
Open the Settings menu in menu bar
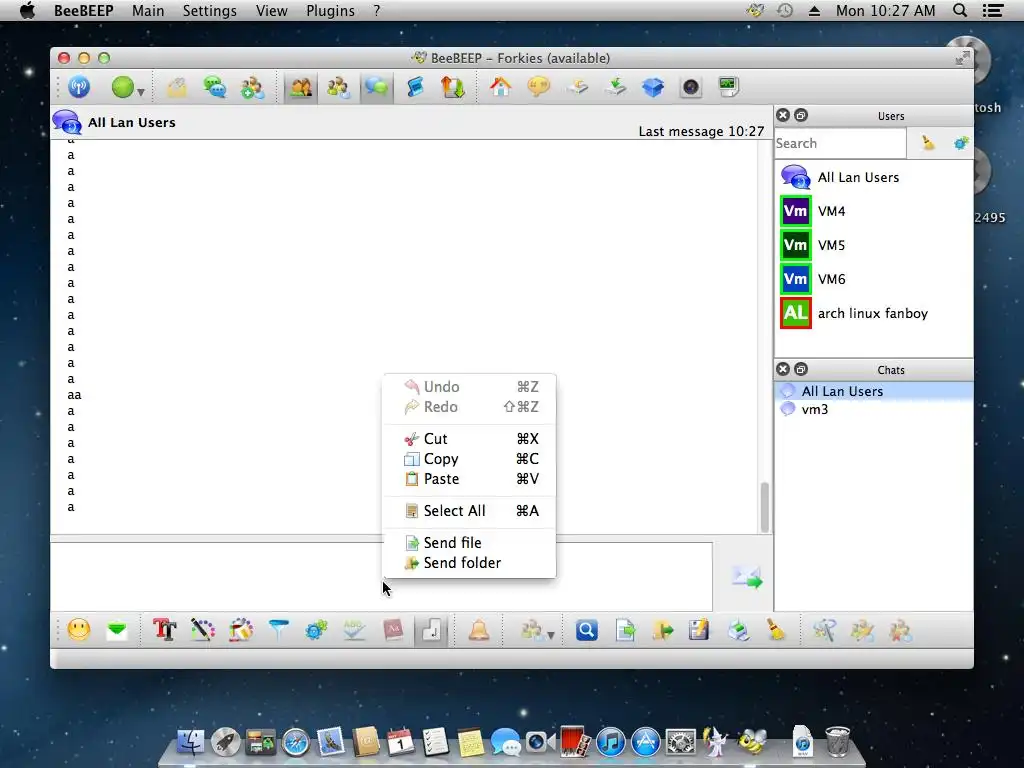pos(210,10)
